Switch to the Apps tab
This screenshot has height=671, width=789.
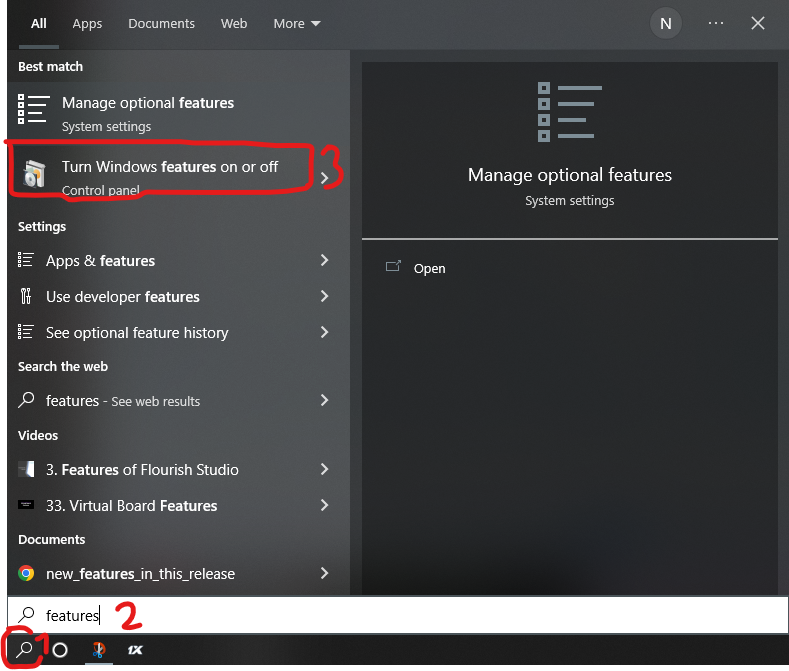pyautogui.click(x=87, y=24)
